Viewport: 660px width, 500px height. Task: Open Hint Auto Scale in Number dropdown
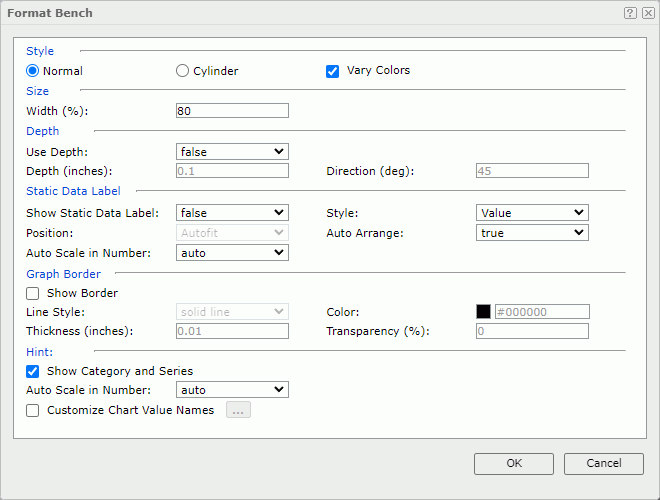232,390
